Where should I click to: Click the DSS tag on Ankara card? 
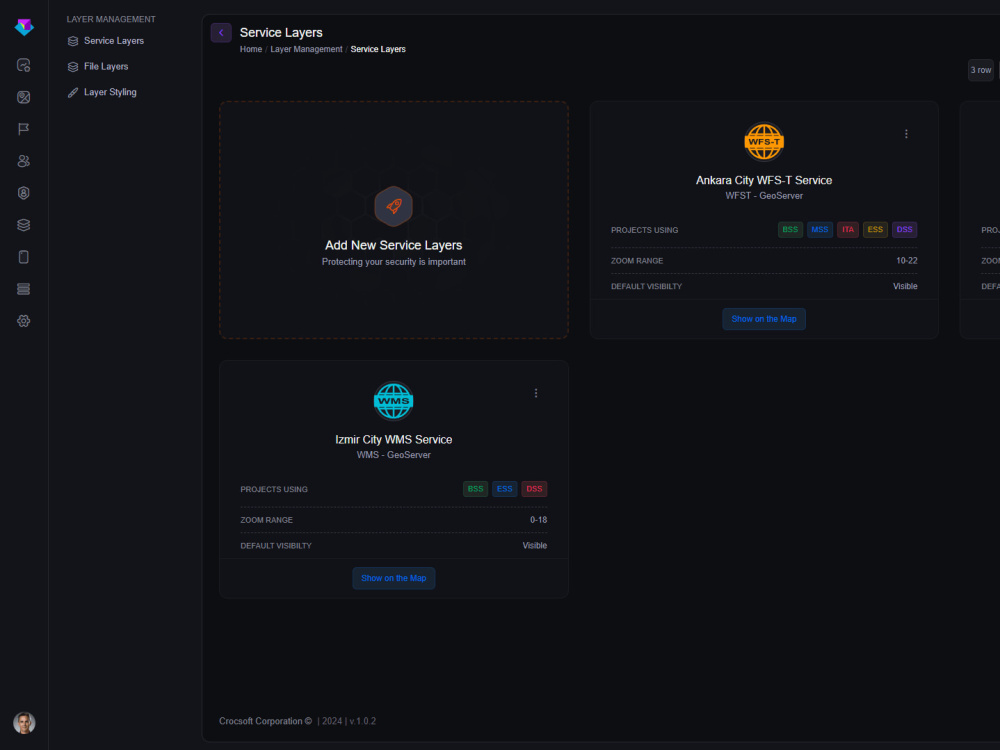click(904, 230)
